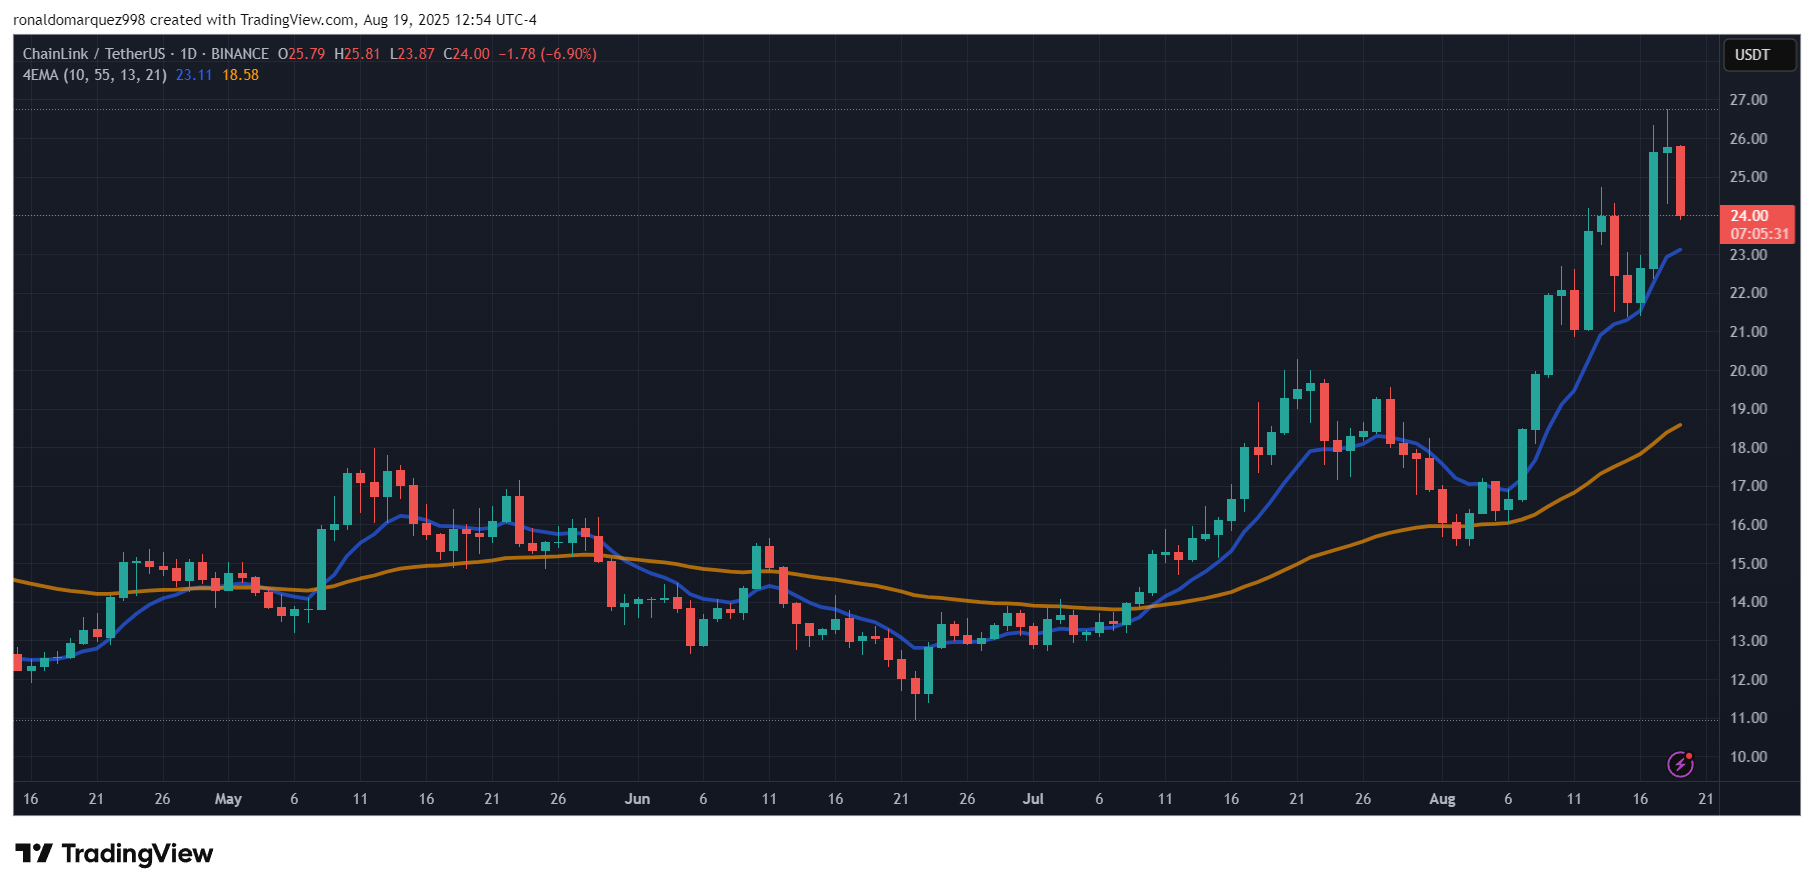Click the orange EMA value 18.58
This screenshot has height=891, width=1814.
tap(240, 75)
